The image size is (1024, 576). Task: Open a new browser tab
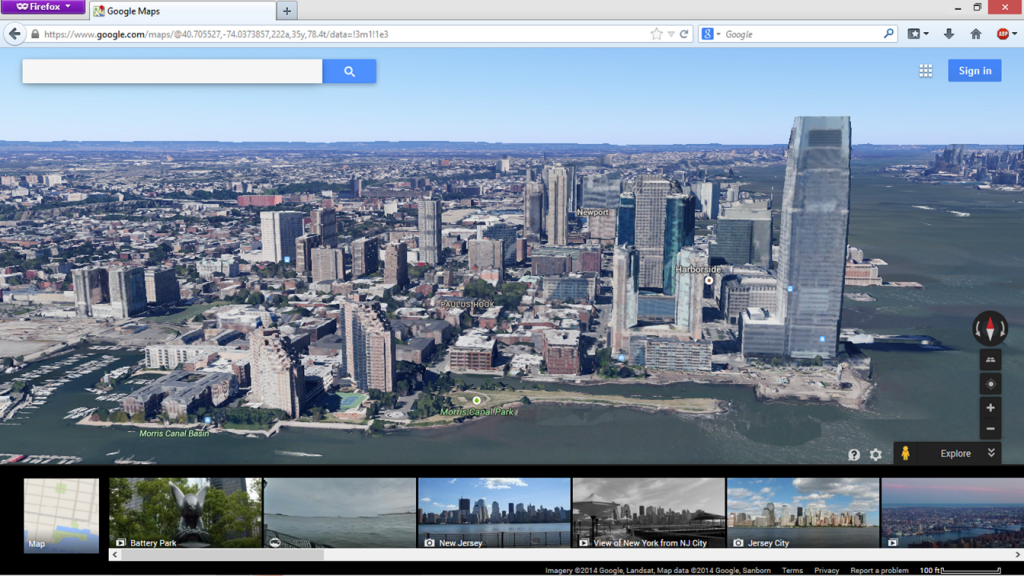coord(287,11)
